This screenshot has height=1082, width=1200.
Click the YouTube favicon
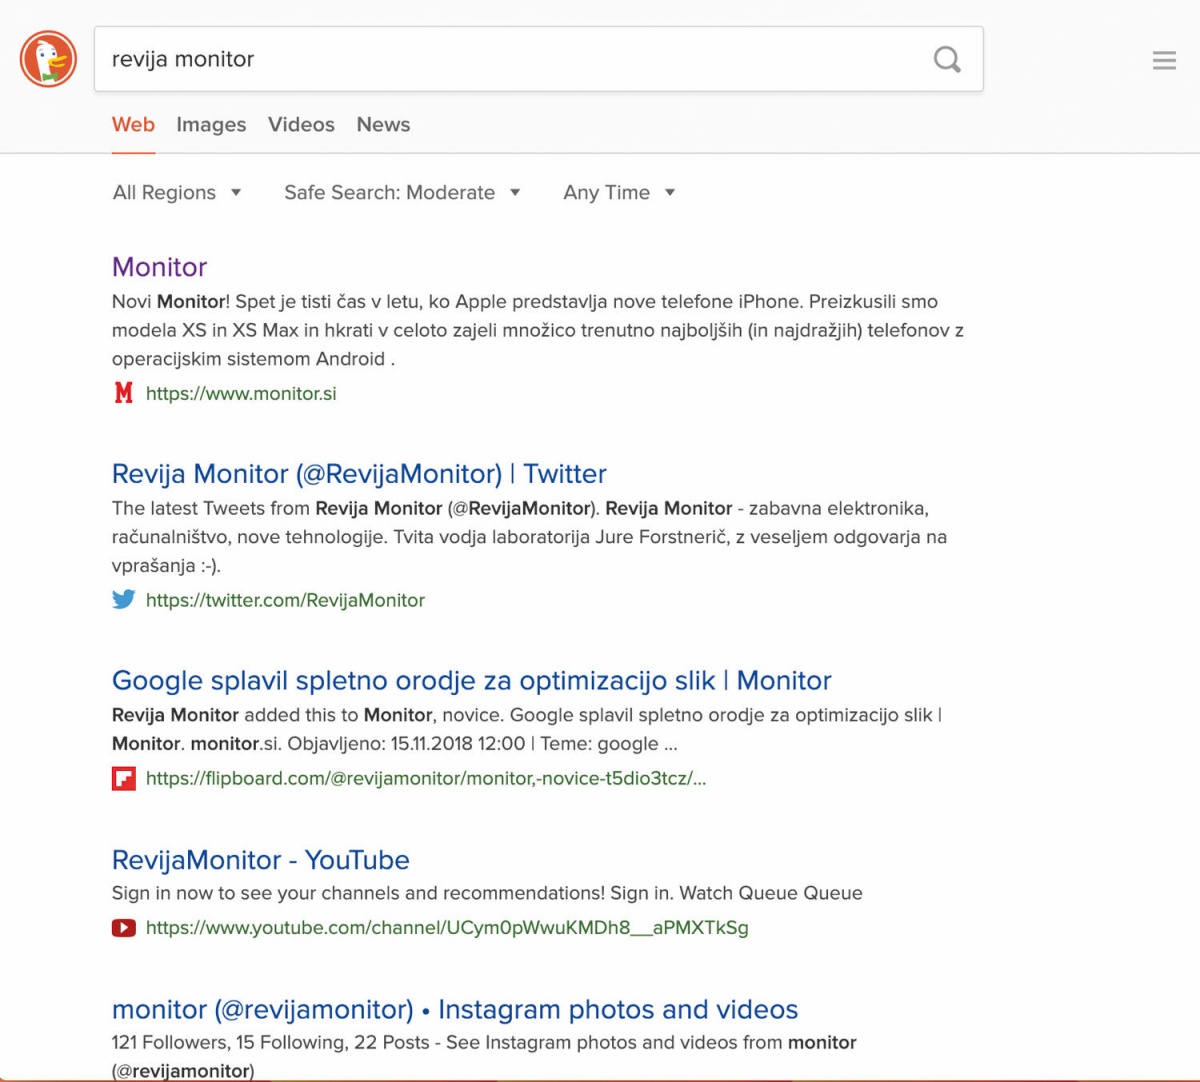pos(123,928)
